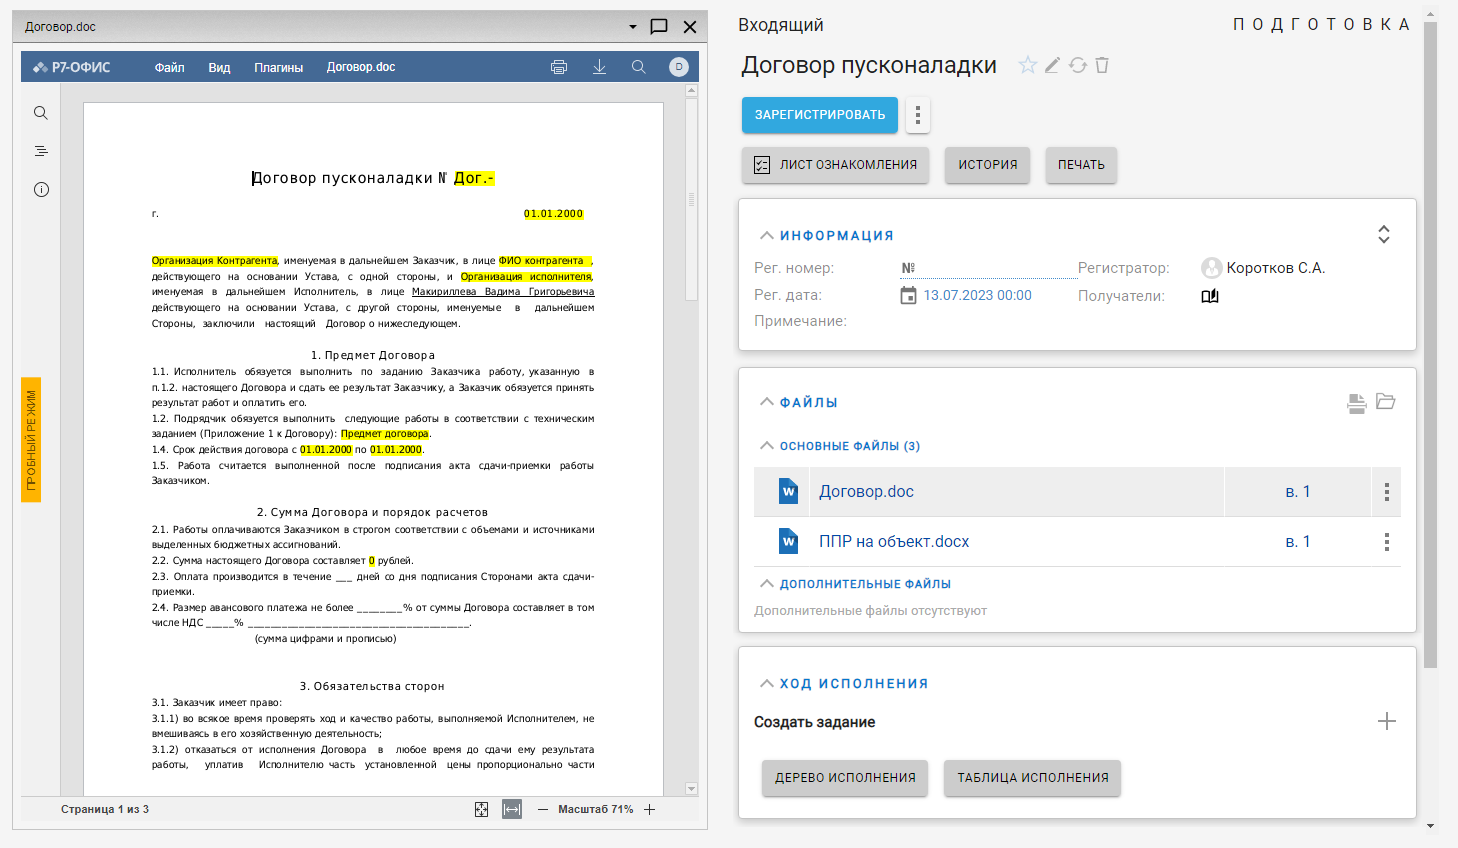Image resolution: width=1458 pixels, height=848 pixels.
Task: Delete document using trash icon
Action: 1102,65
